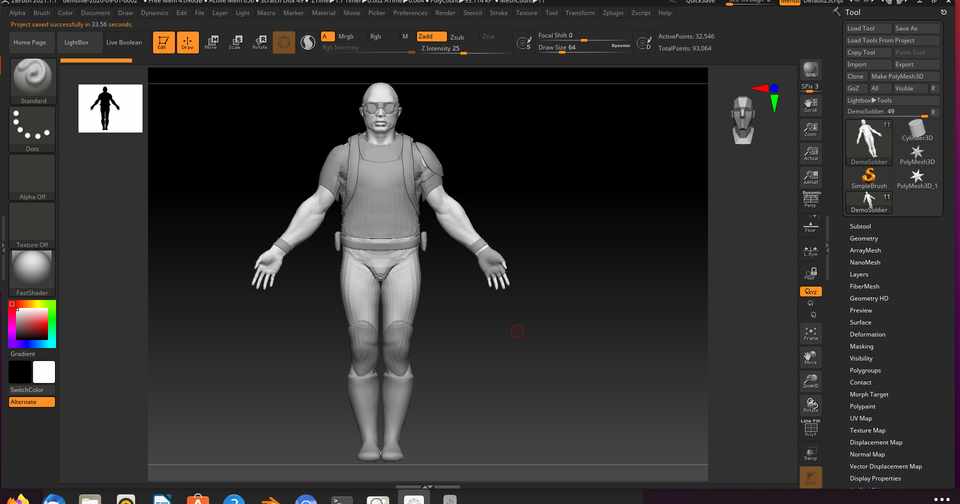This screenshot has height=504, width=960.
Task: Select the Scale transform tool
Action: tap(235, 42)
